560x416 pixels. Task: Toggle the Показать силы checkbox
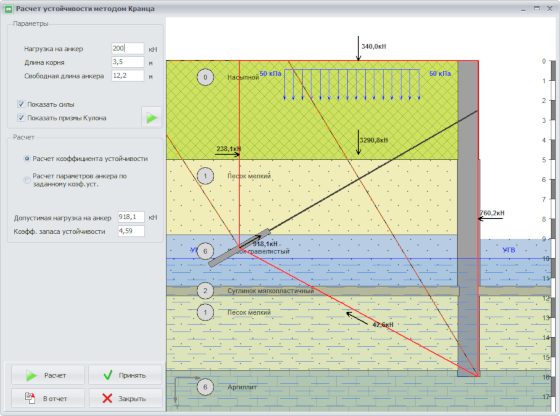click(x=21, y=104)
